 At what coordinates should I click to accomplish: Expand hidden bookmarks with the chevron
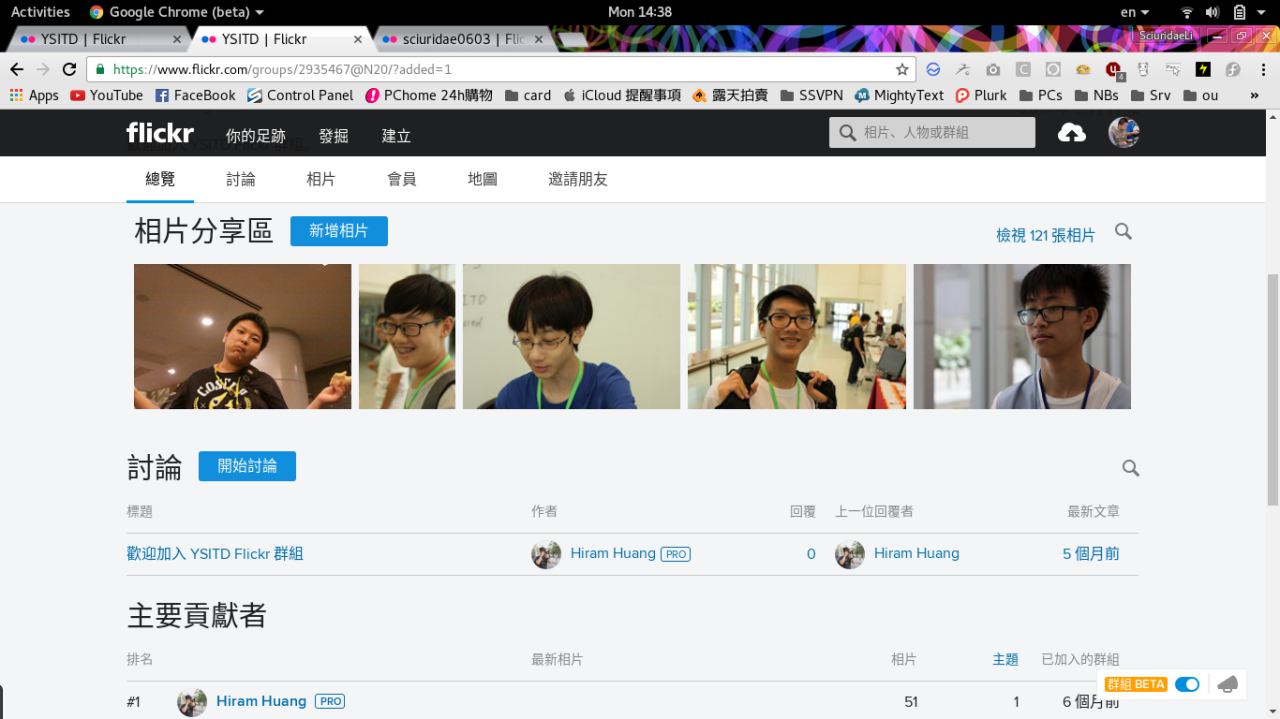pyautogui.click(x=1255, y=95)
